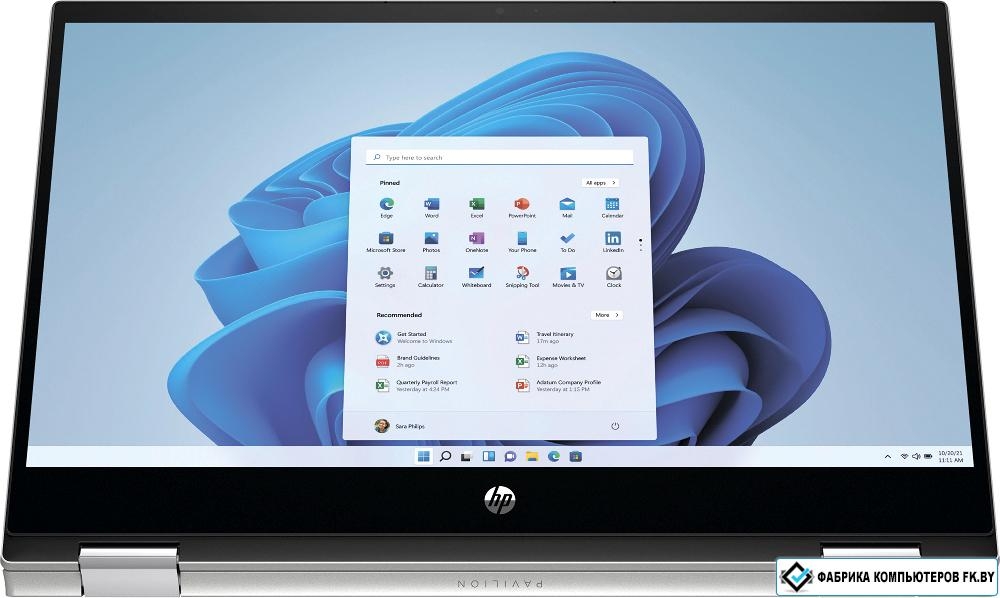This screenshot has height=598, width=1000.
Task: Open Widgets from the taskbar
Action: pyautogui.click(x=489, y=456)
